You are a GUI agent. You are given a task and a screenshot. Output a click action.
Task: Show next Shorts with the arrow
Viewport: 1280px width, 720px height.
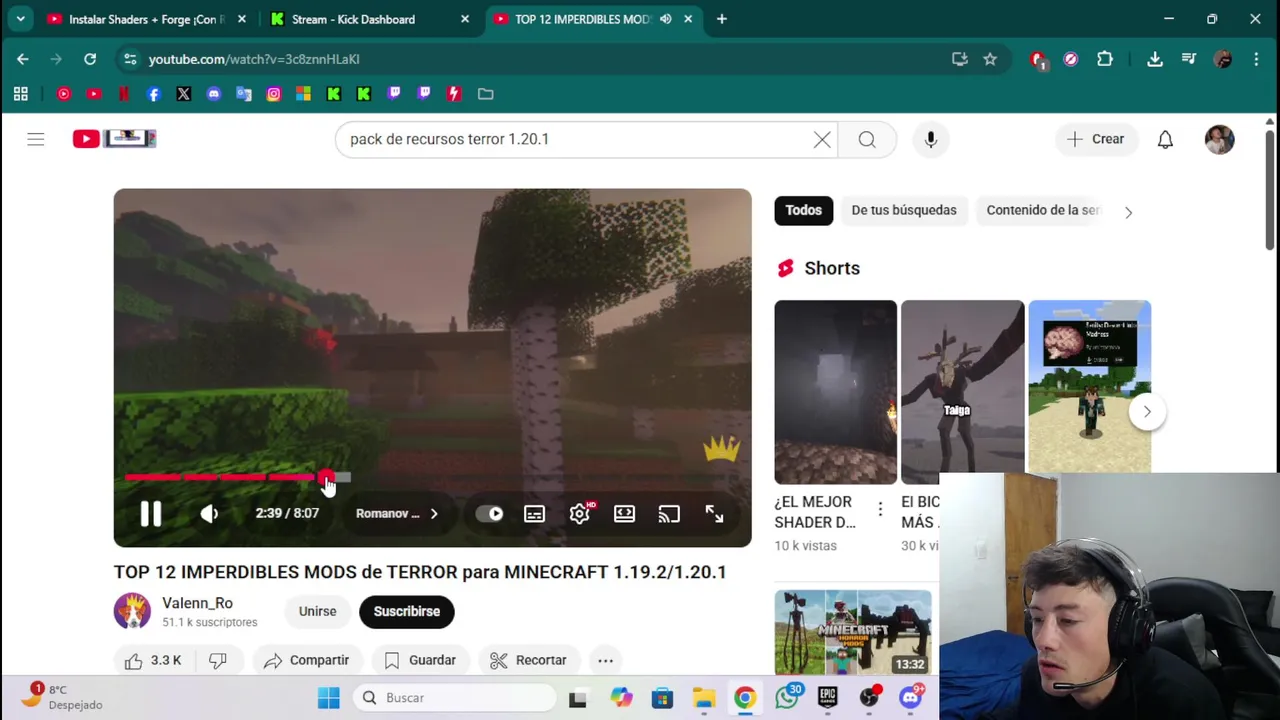[x=1147, y=411]
